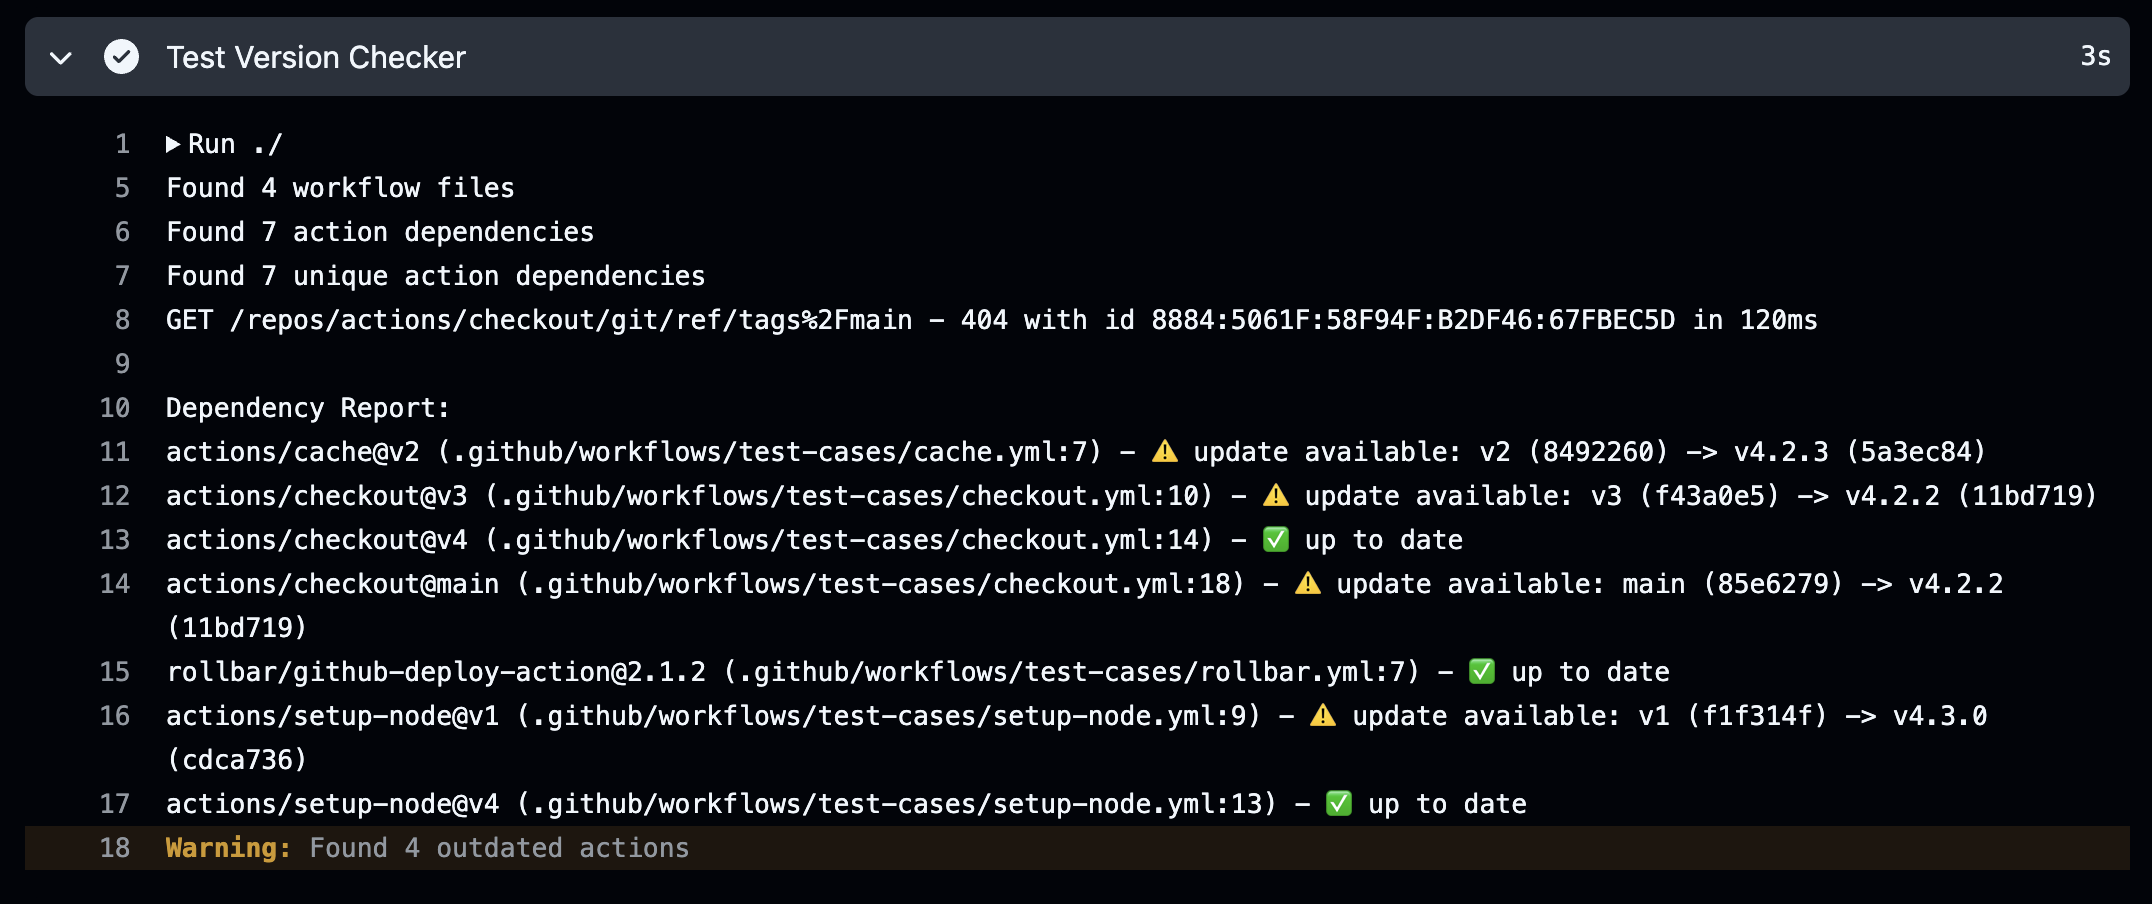This screenshot has width=2152, height=904.
Task: Expand the Run ./ log group triangle
Action: pyautogui.click(x=173, y=144)
